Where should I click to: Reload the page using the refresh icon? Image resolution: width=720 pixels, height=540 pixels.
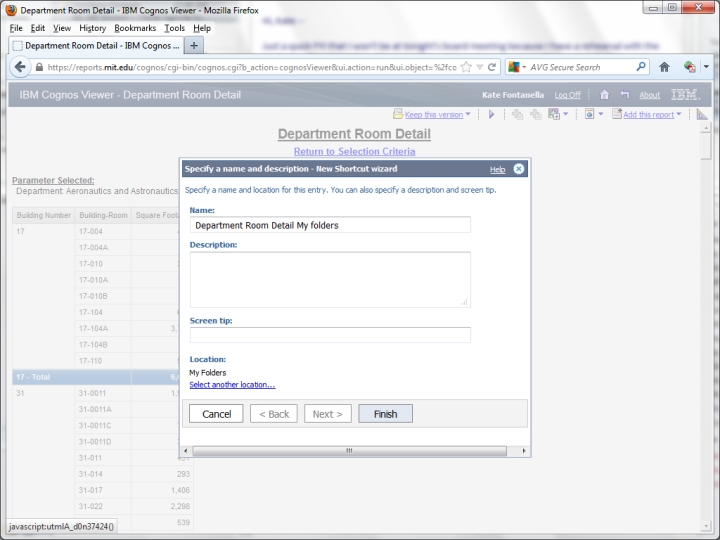[x=492, y=67]
